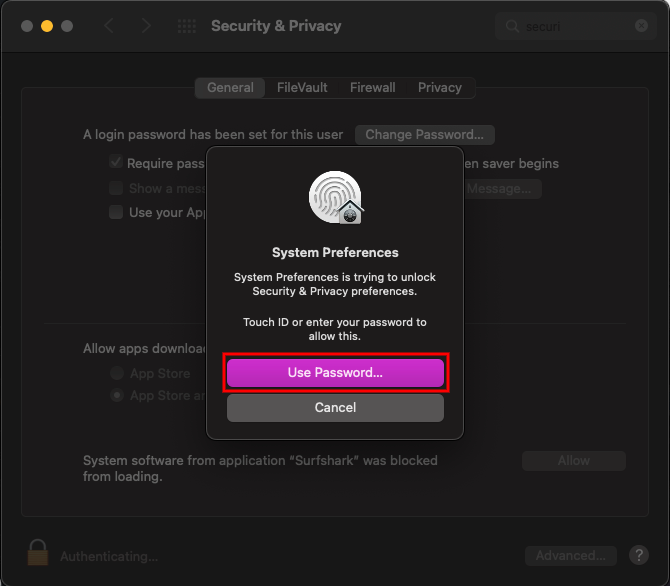This screenshot has height=586, width=670.
Task: Click the Touch ID fingerprint icon
Action: click(x=336, y=197)
